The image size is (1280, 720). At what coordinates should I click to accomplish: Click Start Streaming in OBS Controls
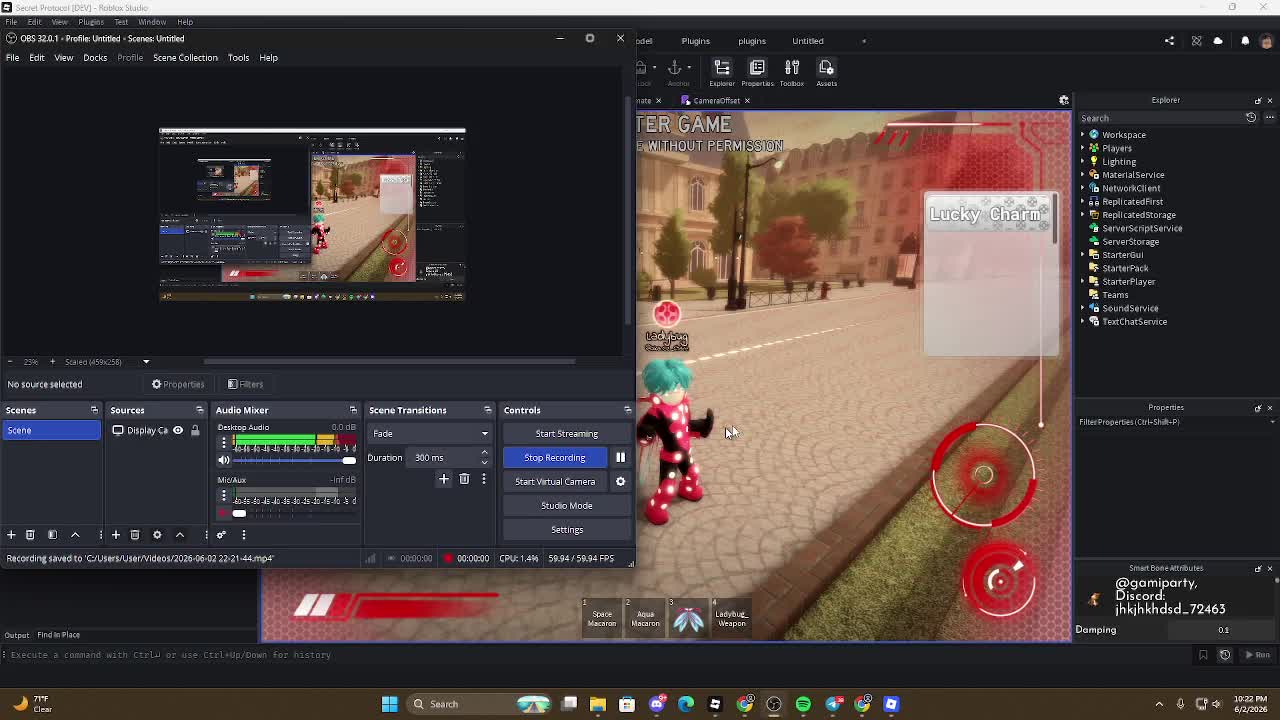click(x=566, y=433)
